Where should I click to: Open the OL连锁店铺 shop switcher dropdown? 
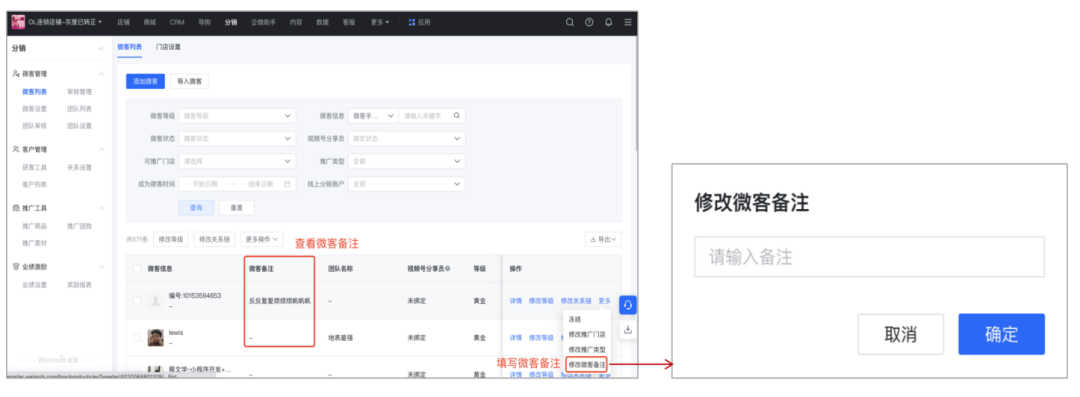point(65,22)
